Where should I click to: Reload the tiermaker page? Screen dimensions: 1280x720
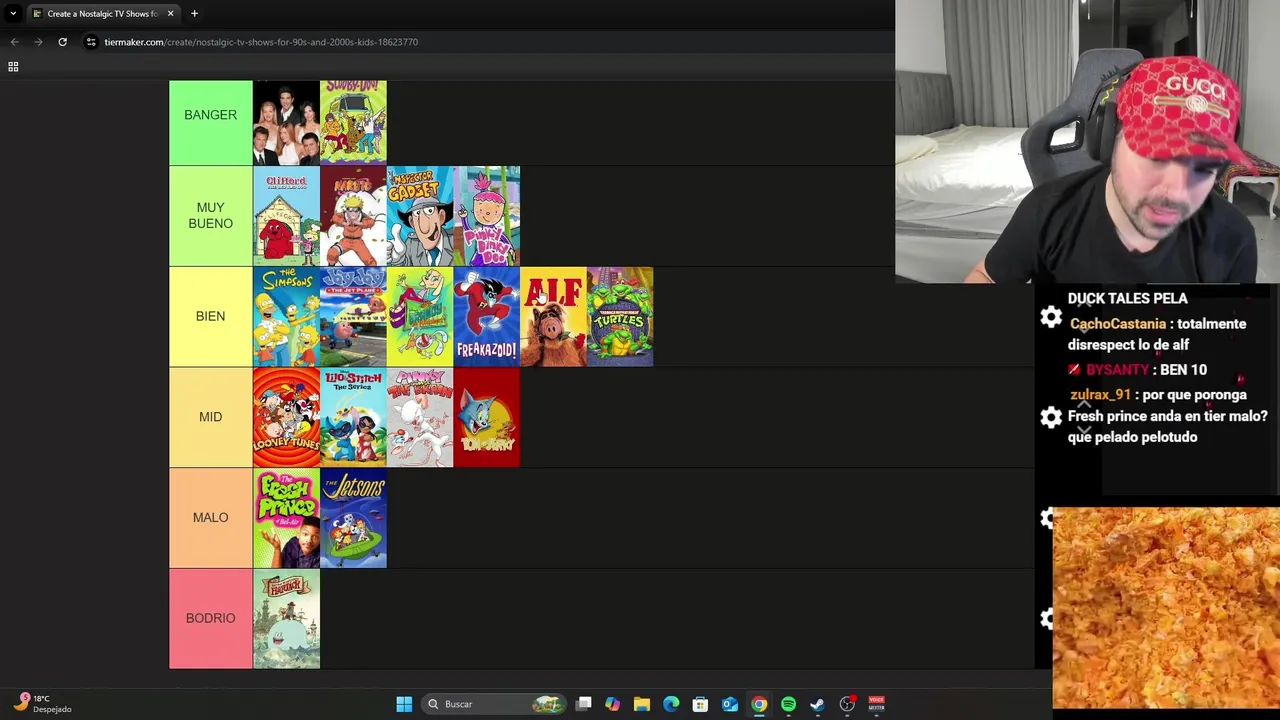click(x=62, y=42)
